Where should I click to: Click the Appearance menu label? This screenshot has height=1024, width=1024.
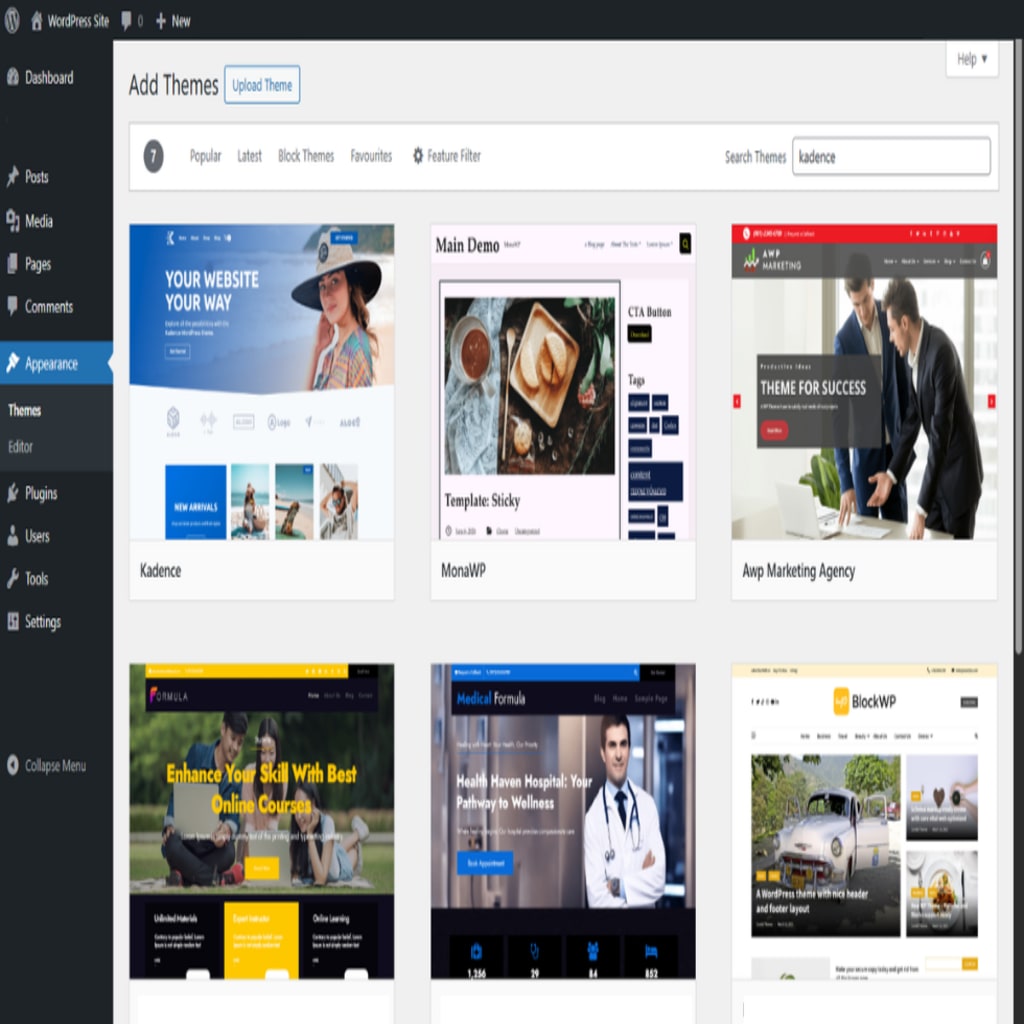pos(52,364)
